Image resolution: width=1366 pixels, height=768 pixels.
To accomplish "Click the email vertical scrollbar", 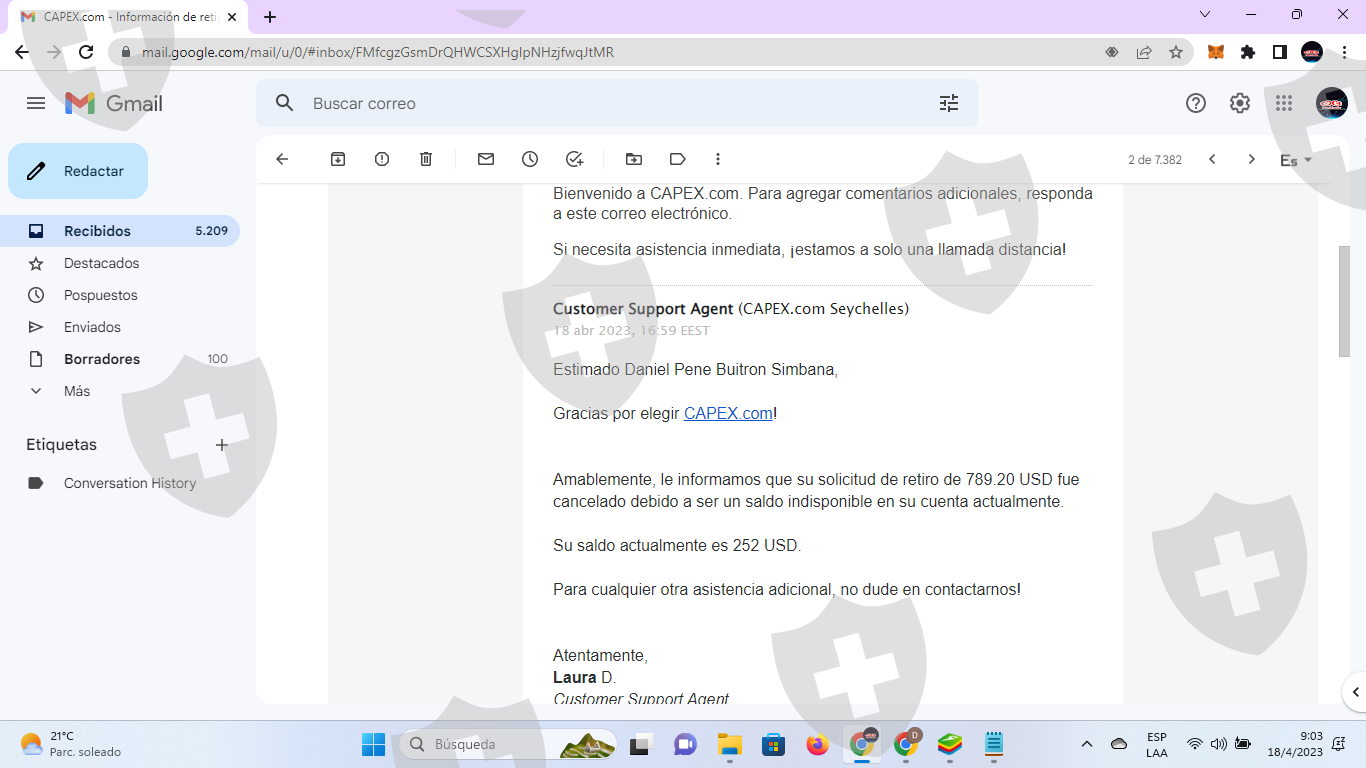I will tap(1344, 300).
